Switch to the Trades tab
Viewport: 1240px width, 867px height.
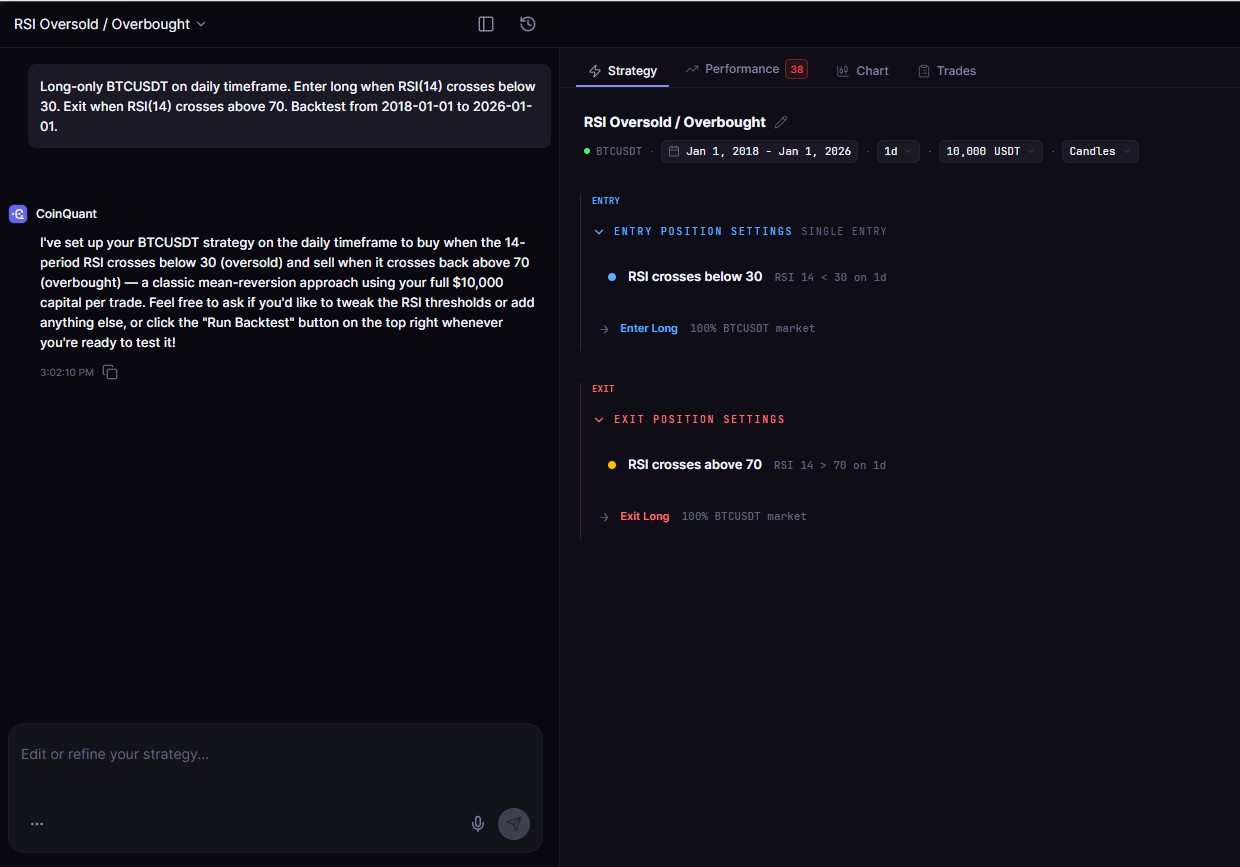pyautogui.click(x=947, y=71)
